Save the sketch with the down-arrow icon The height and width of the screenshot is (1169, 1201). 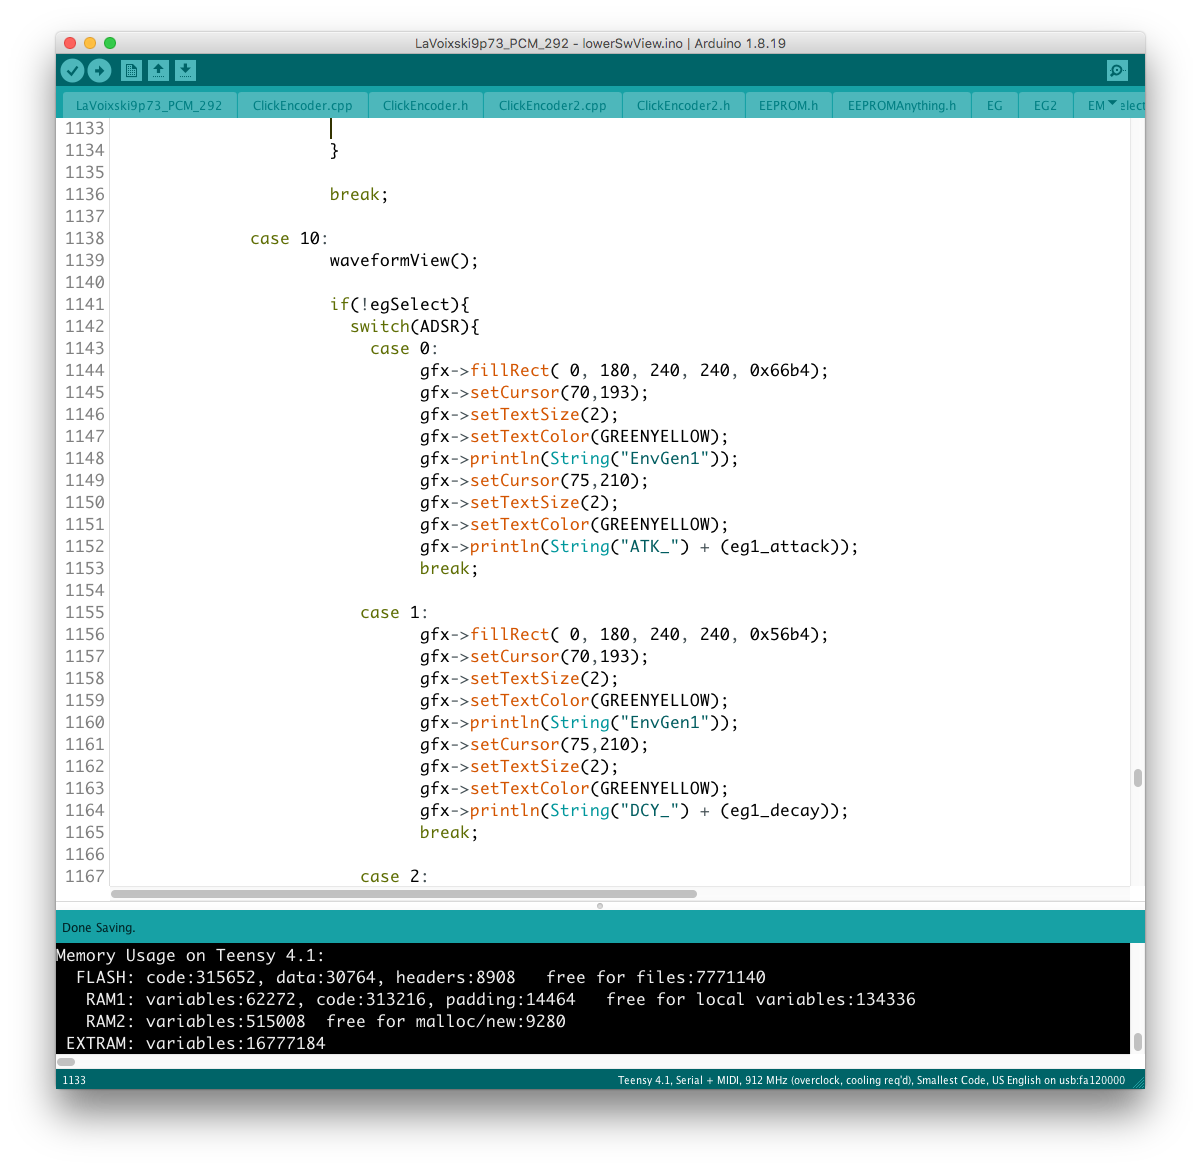(185, 70)
